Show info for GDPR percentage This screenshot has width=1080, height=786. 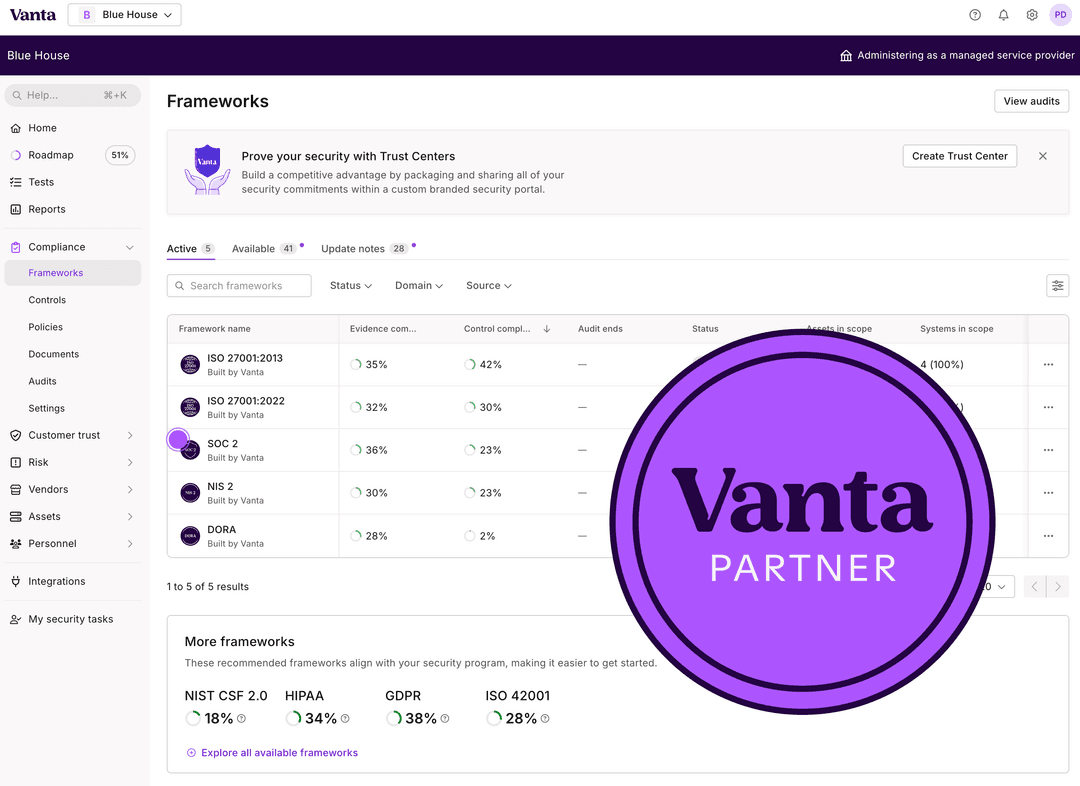pyautogui.click(x=445, y=718)
